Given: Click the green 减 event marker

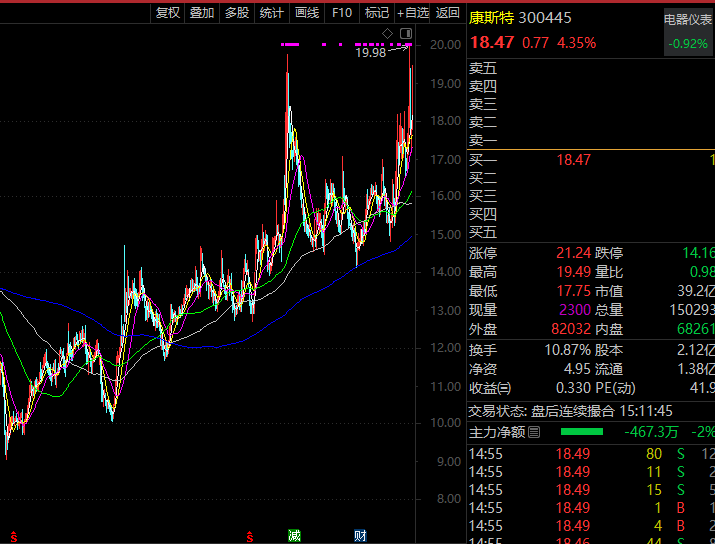Looking at the screenshot, I should (x=294, y=535).
